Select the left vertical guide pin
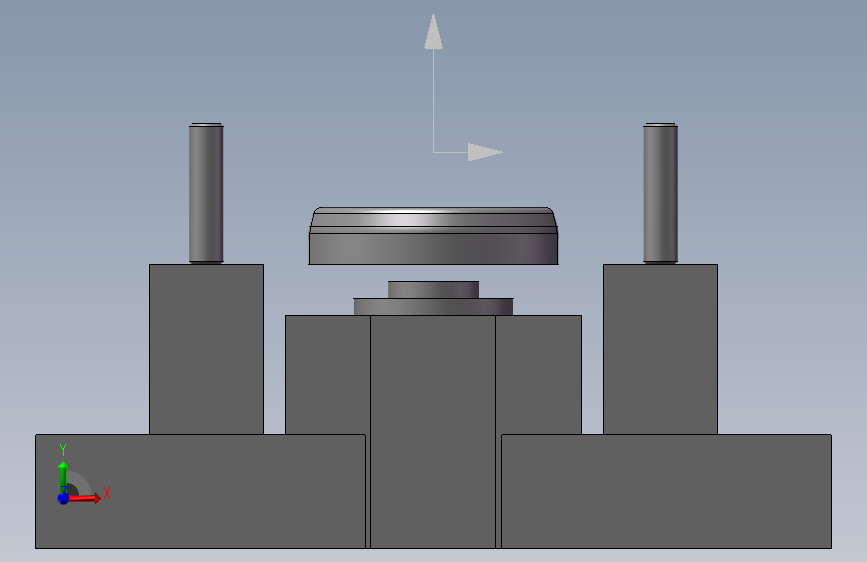 point(206,193)
